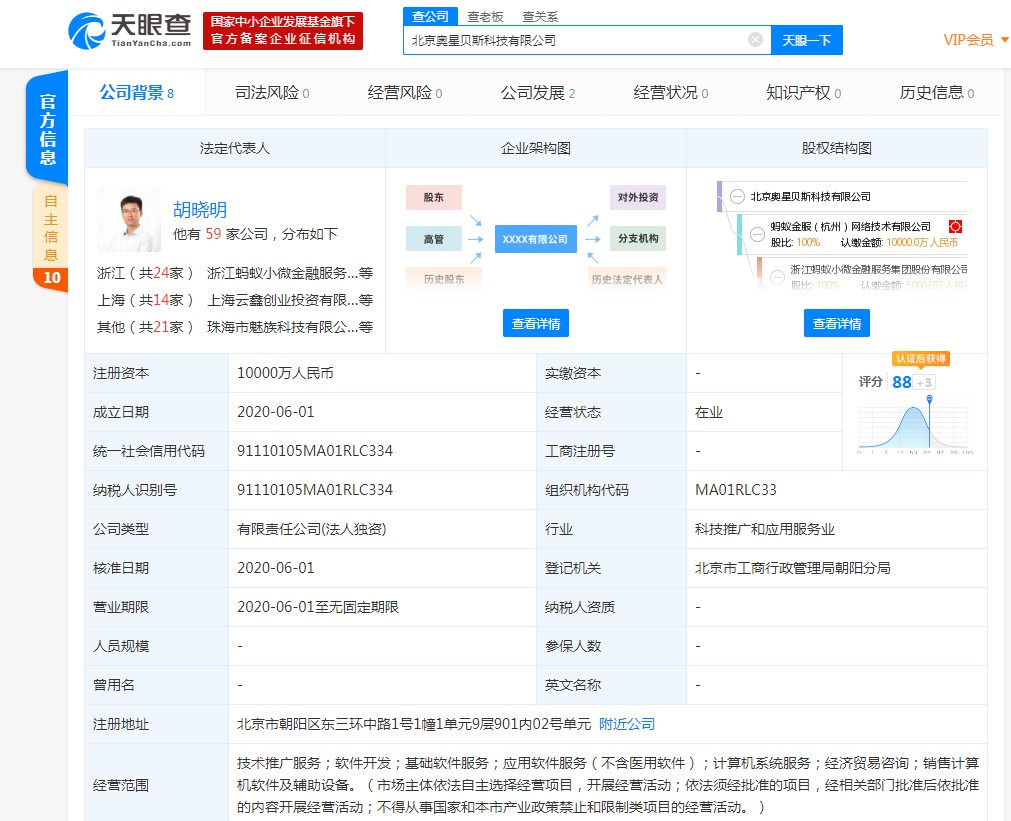Click the 股权结构图 column header
Viewport: 1011px width, 821px height.
(x=837, y=148)
